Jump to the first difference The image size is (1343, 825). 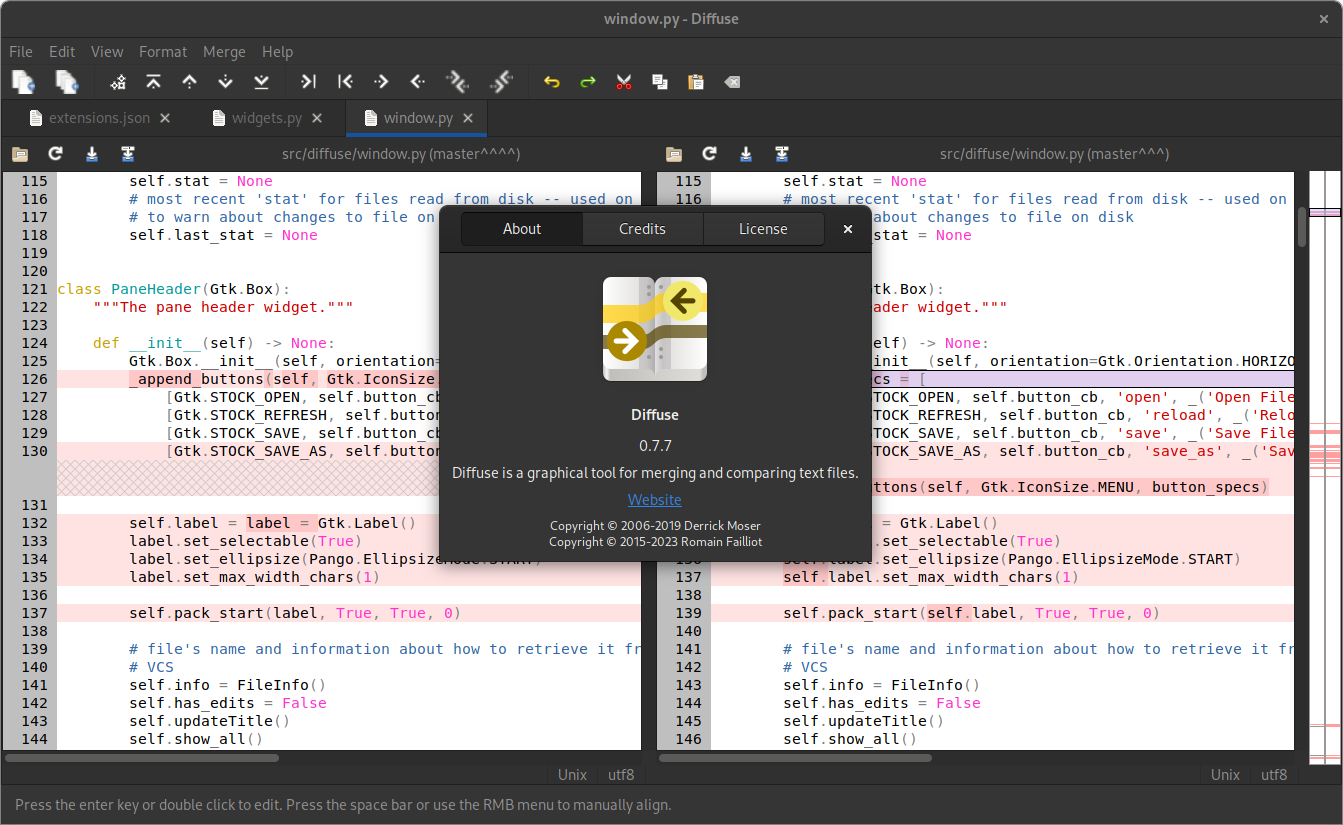tap(153, 82)
